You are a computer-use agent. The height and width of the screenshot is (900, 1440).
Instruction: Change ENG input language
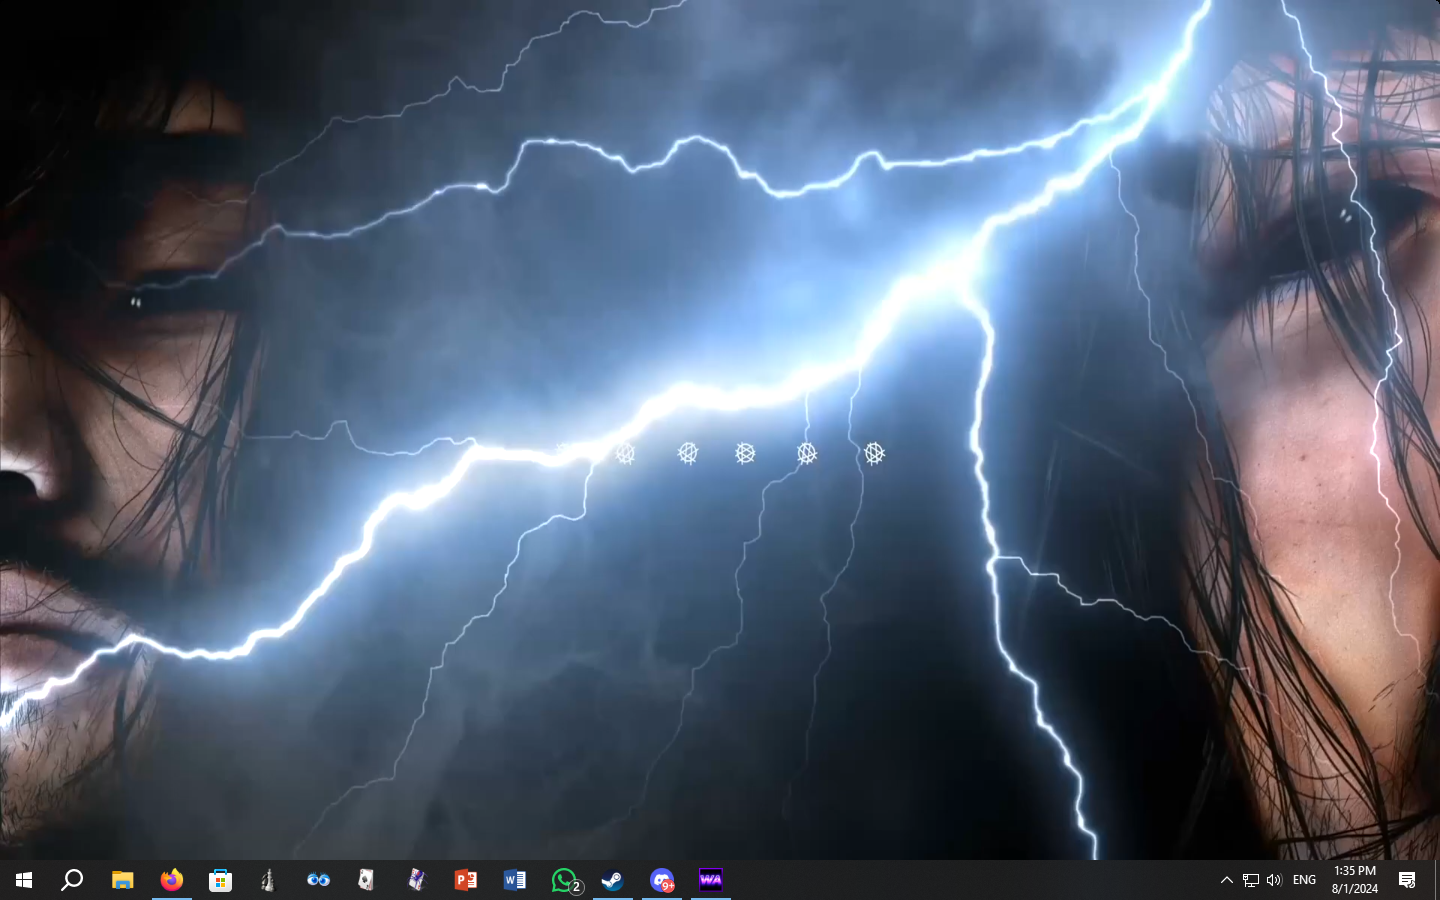(1304, 880)
